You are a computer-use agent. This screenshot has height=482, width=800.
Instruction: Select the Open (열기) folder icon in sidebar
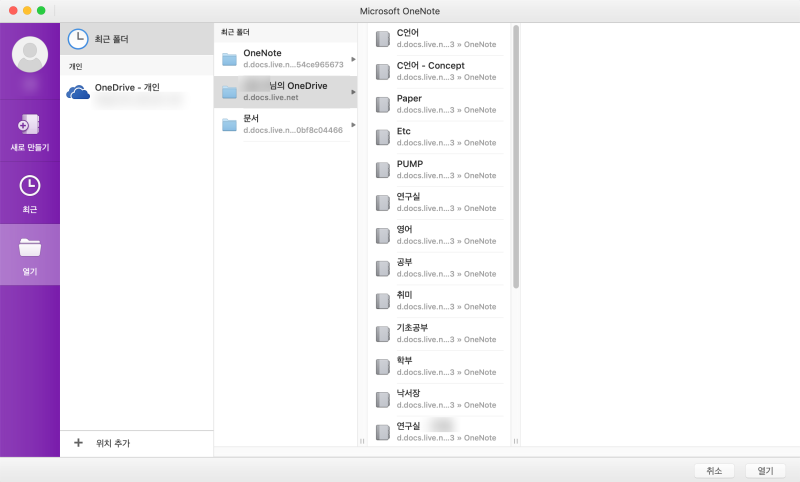pyautogui.click(x=30, y=247)
